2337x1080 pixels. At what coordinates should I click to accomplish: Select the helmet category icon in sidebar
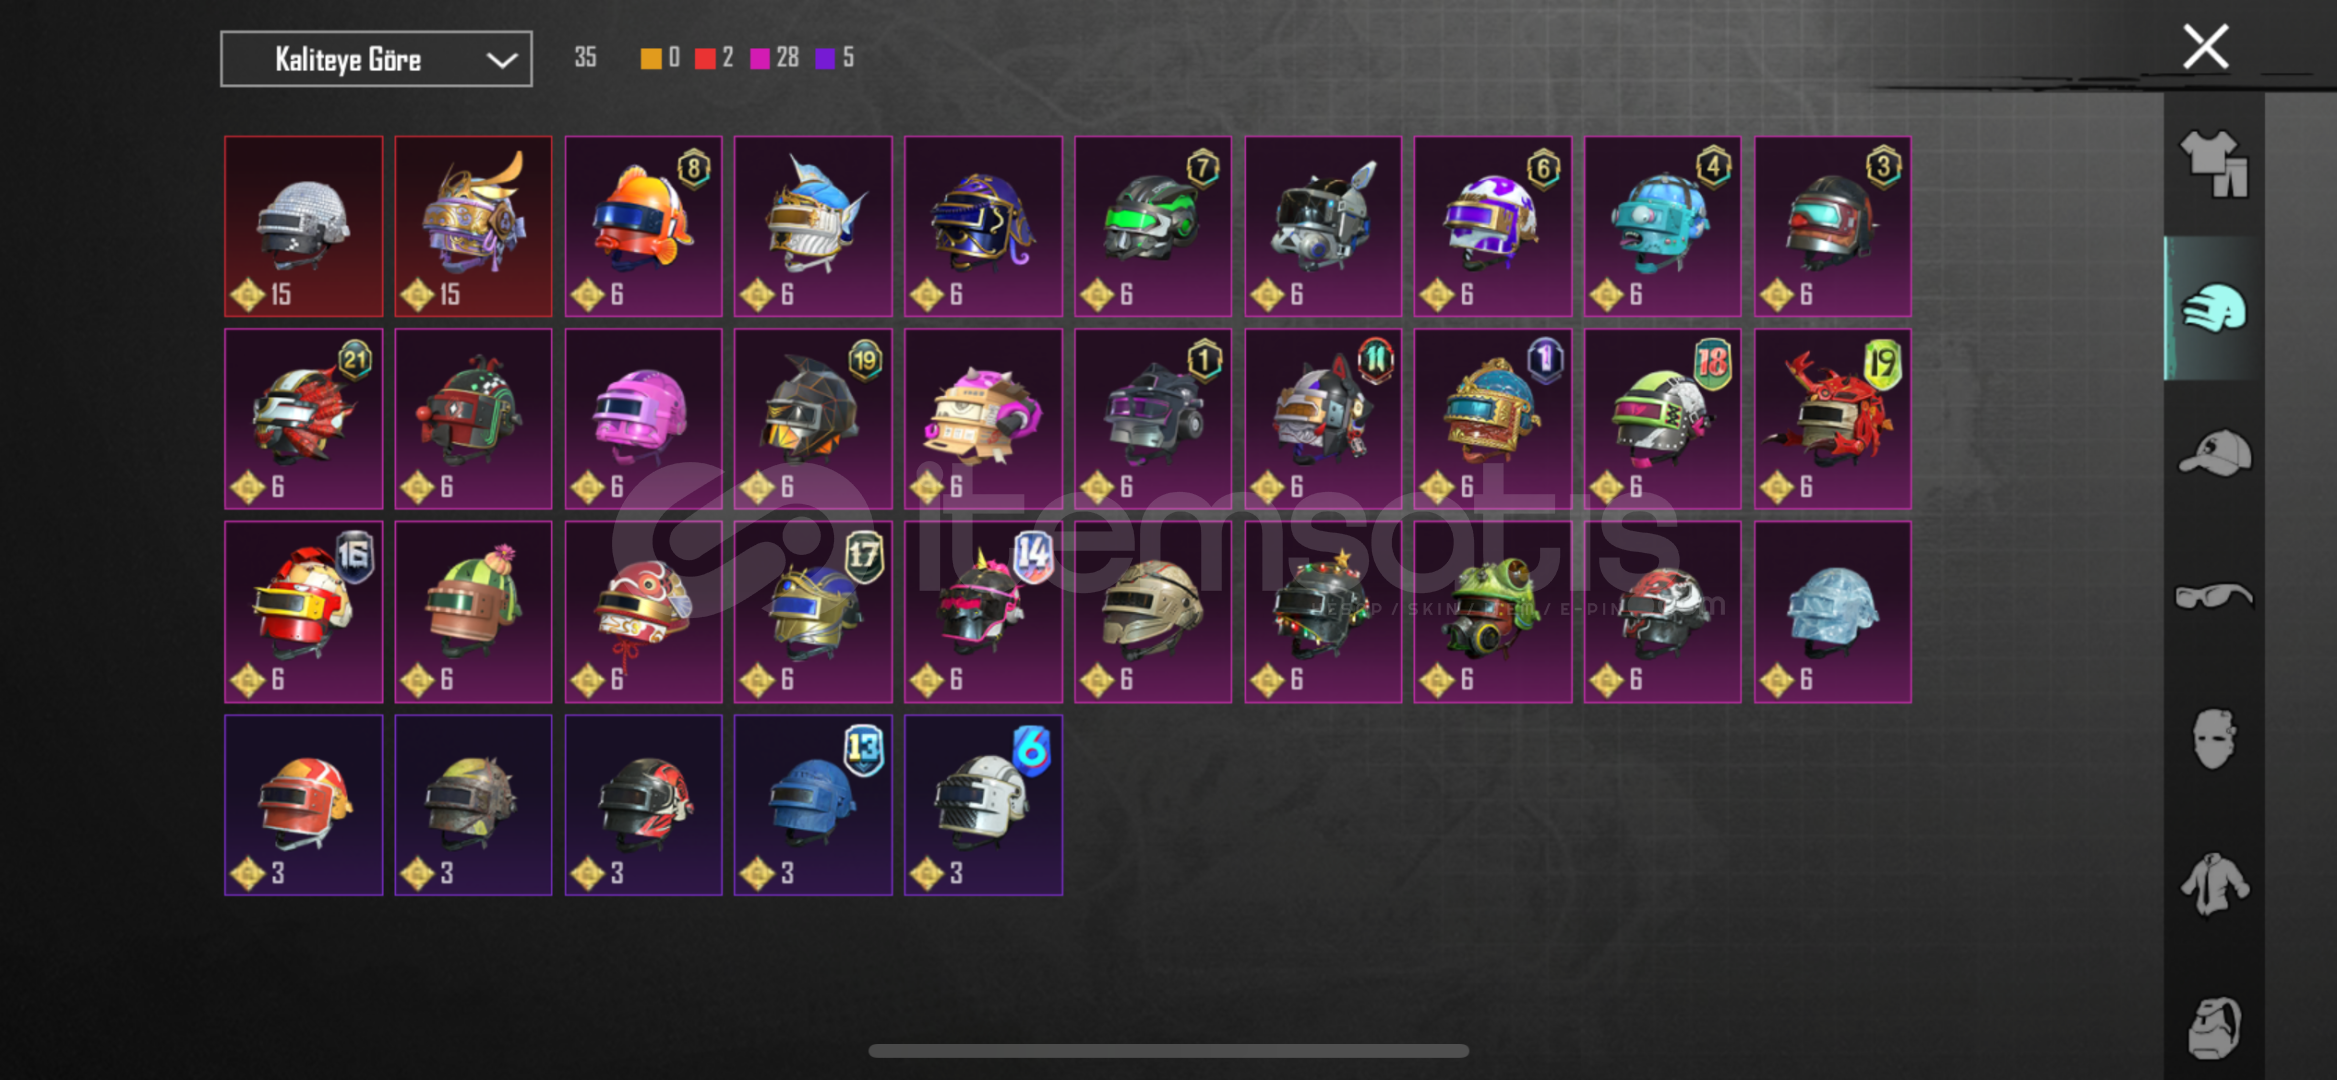(2214, 308)
